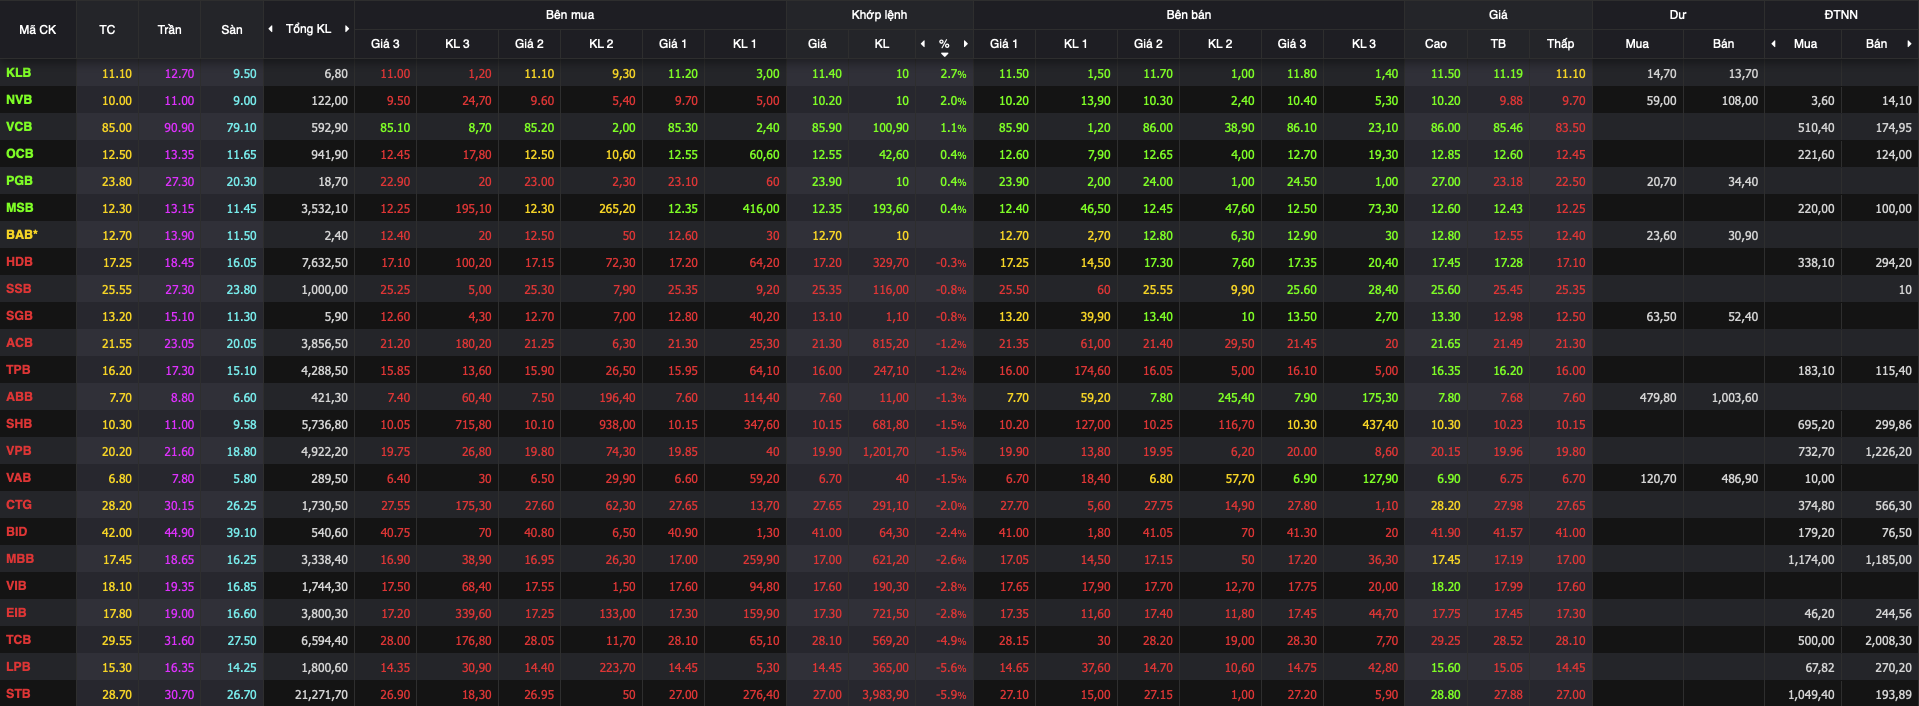Click the Tổng KL column header
1919x706 pixels.
point(308,29)
